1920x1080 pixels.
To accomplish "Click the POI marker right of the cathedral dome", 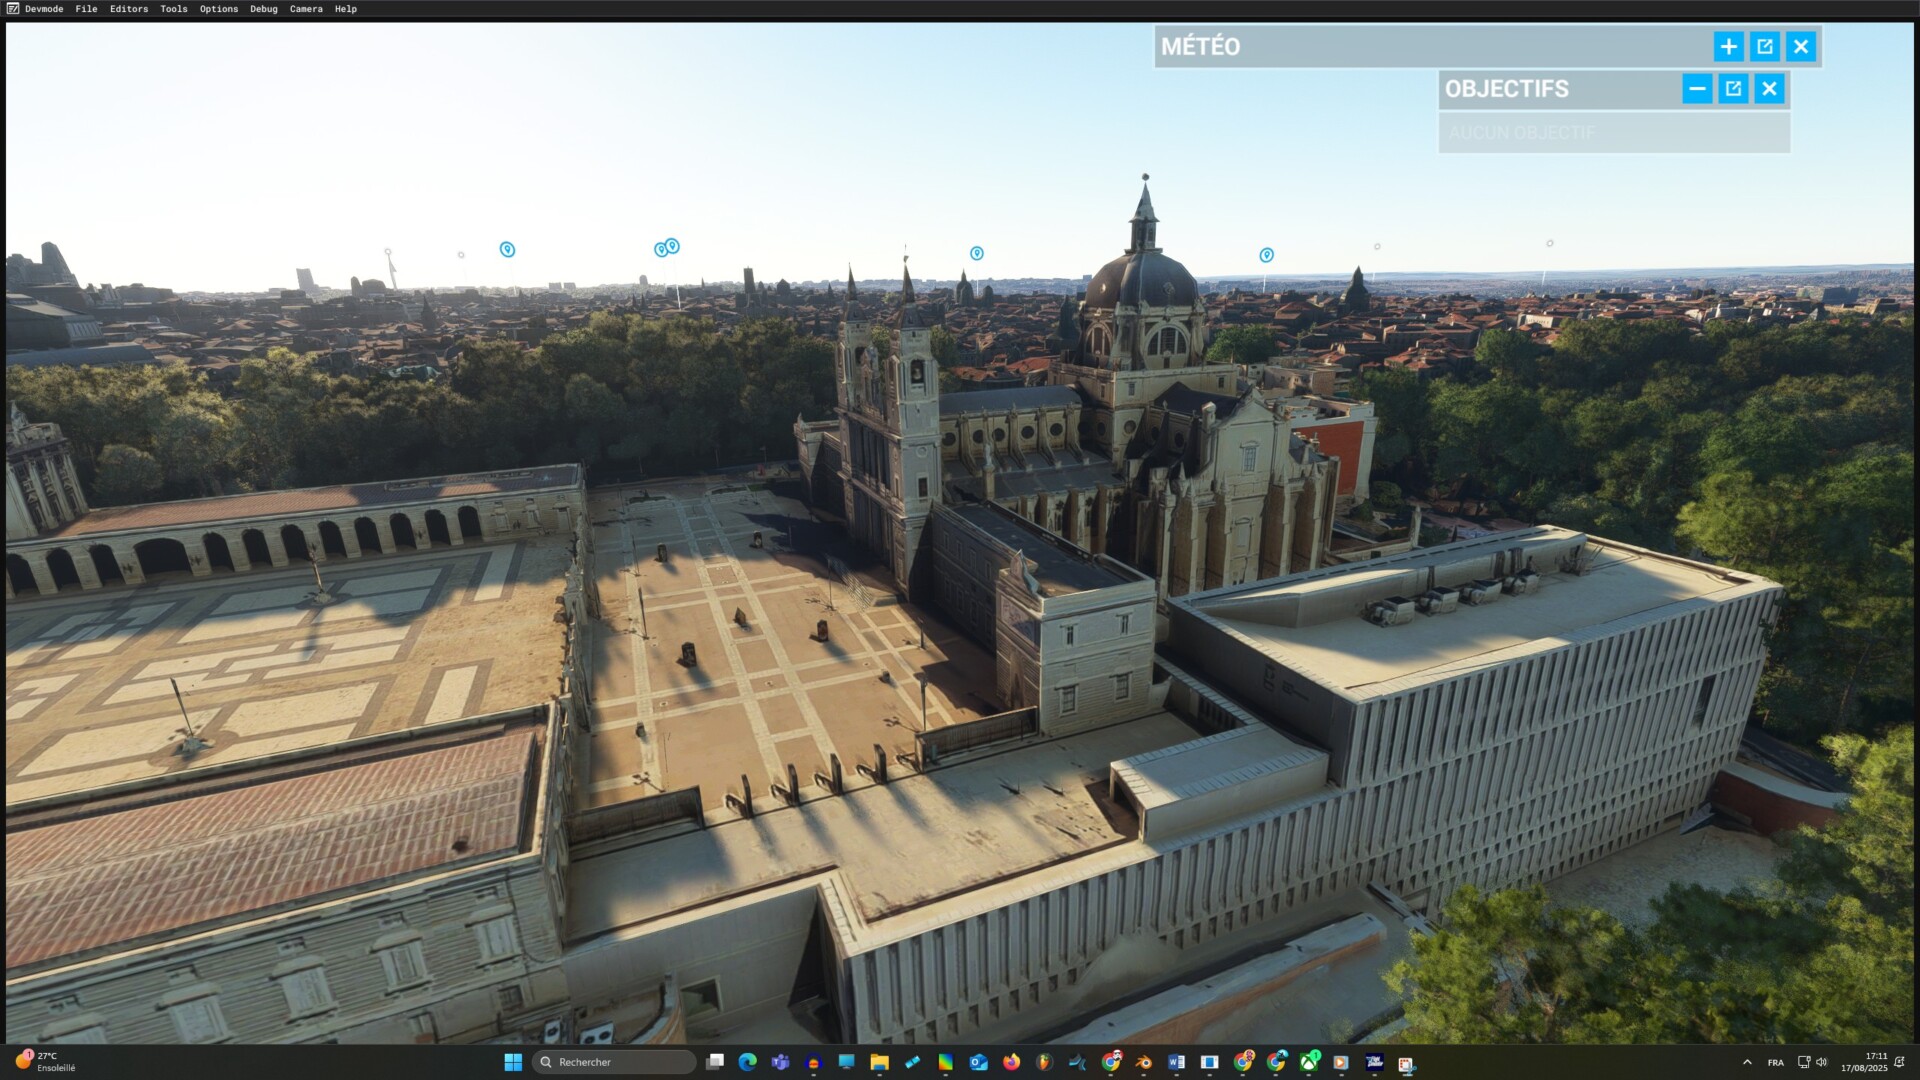I will point(1266,256).
